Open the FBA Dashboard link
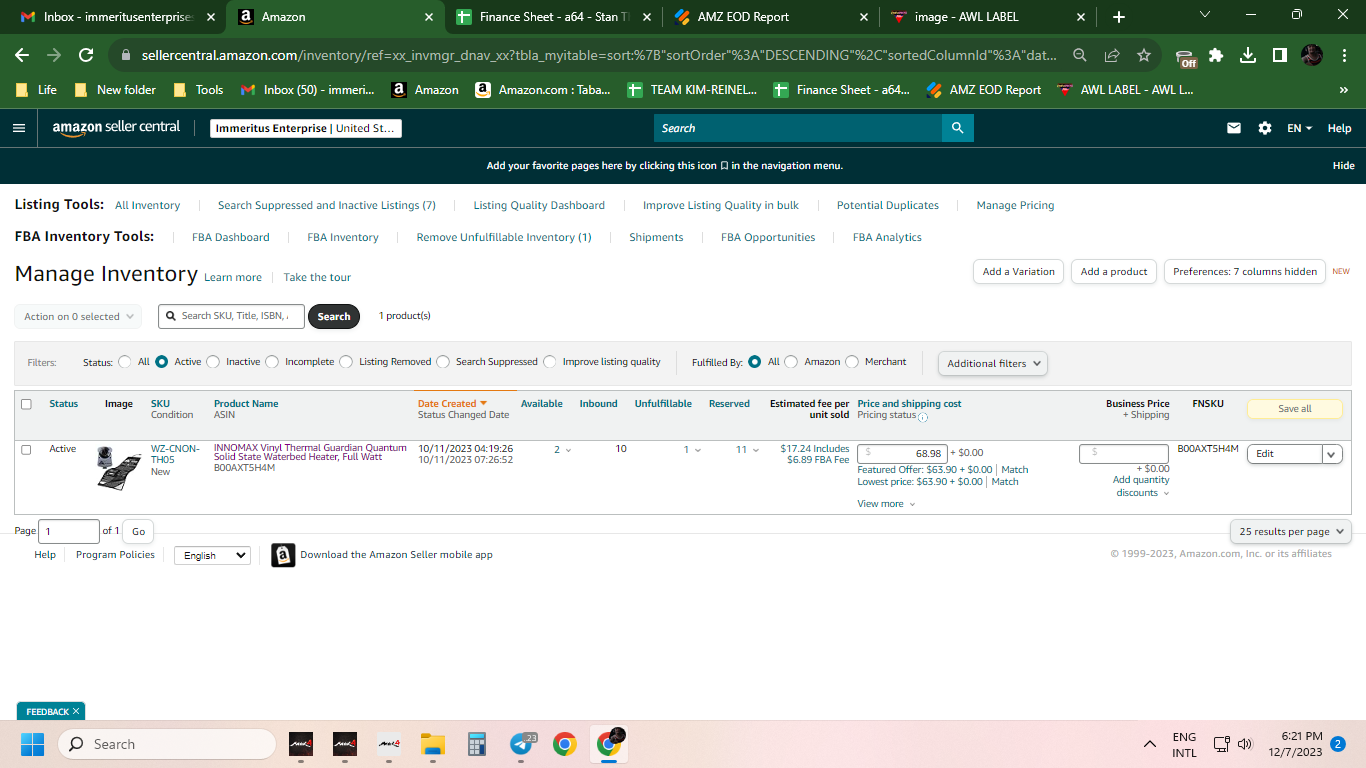Screen dimensions: 1366x768 [x=231, y=237]
